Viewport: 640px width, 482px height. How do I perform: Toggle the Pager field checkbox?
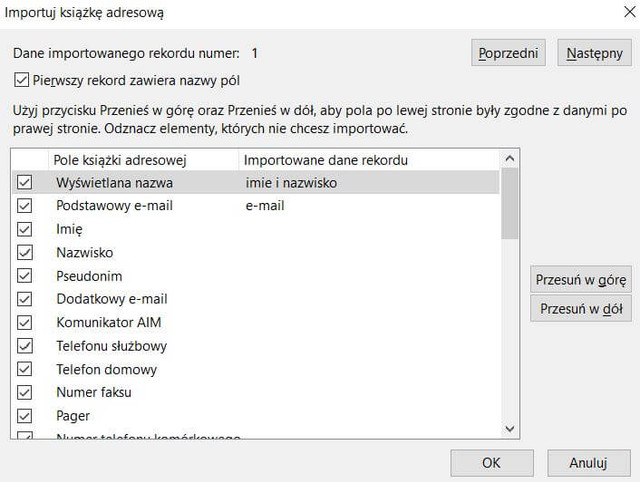[24, 416]
